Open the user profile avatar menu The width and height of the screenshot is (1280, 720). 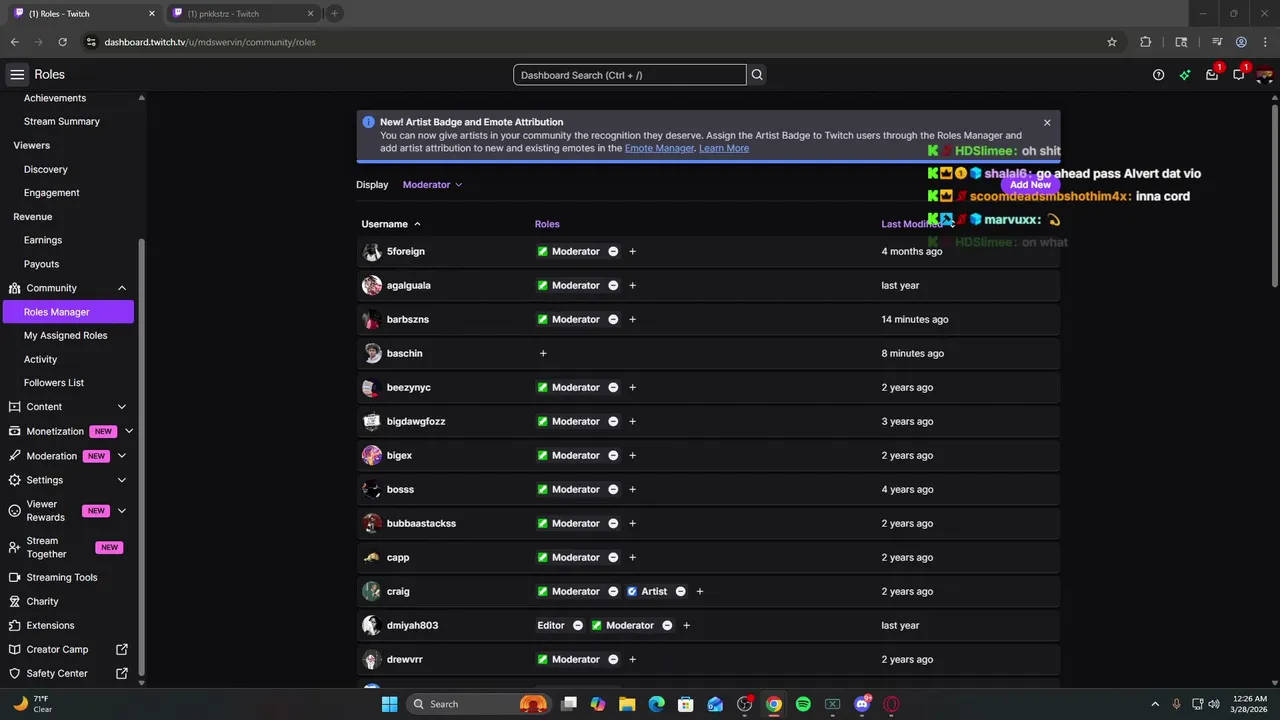click(1264, 75)
